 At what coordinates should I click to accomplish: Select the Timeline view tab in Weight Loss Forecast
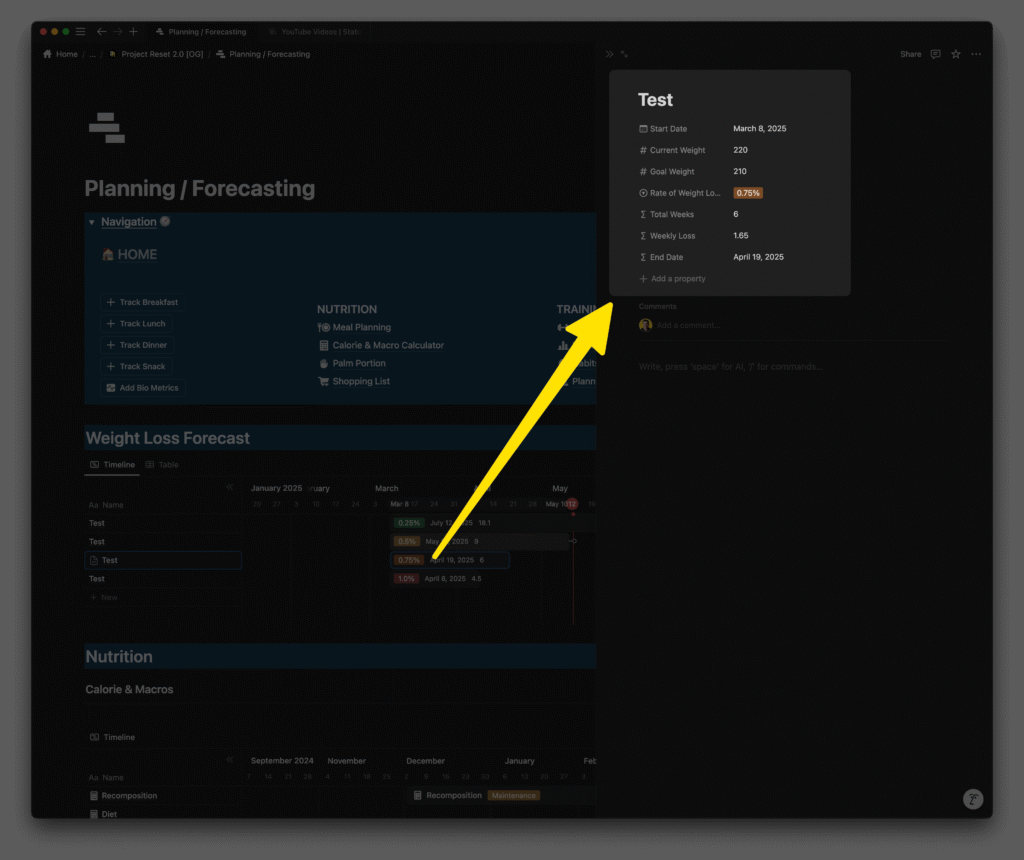coord(112,465)
